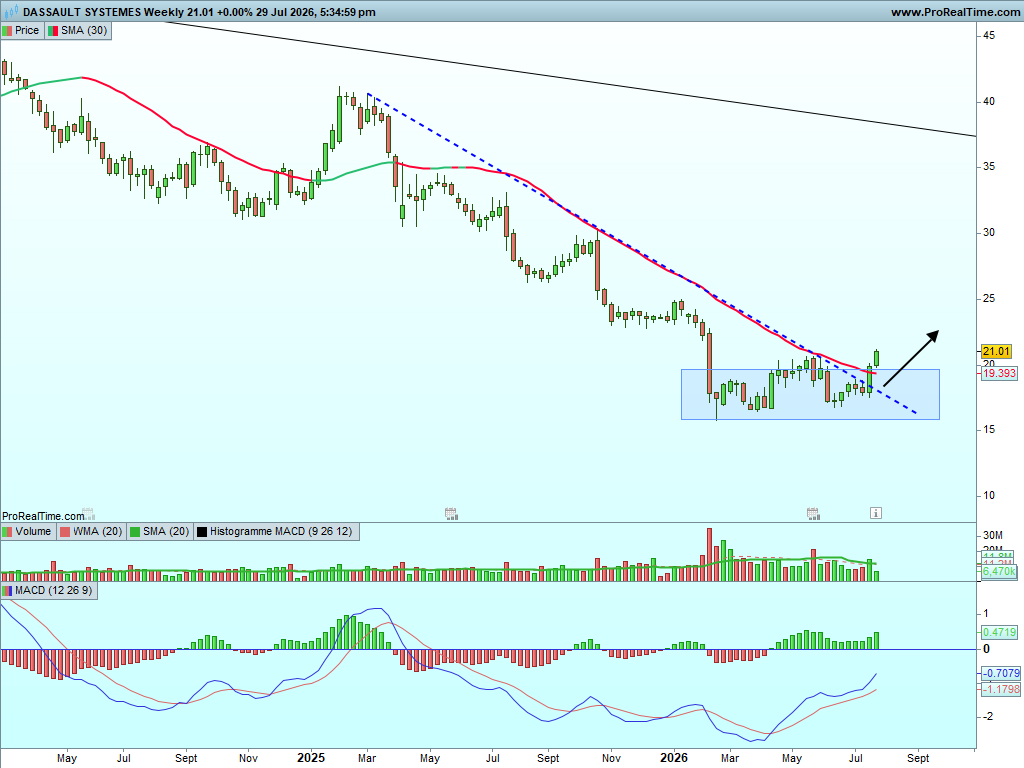Click the last green MACD histogram bar

pos(876,641)
